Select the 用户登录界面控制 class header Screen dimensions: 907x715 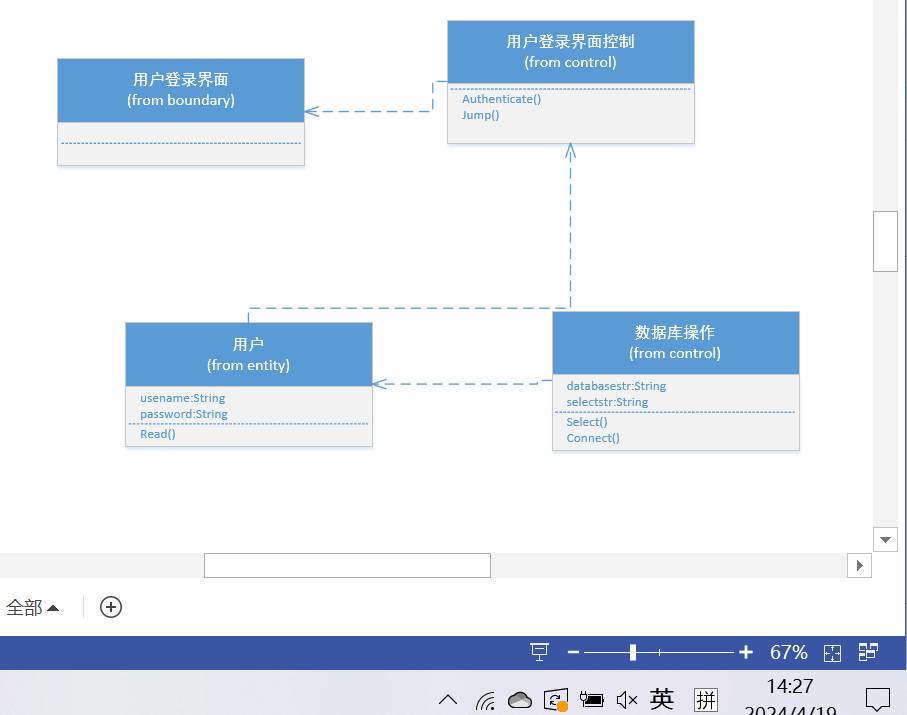571,52
